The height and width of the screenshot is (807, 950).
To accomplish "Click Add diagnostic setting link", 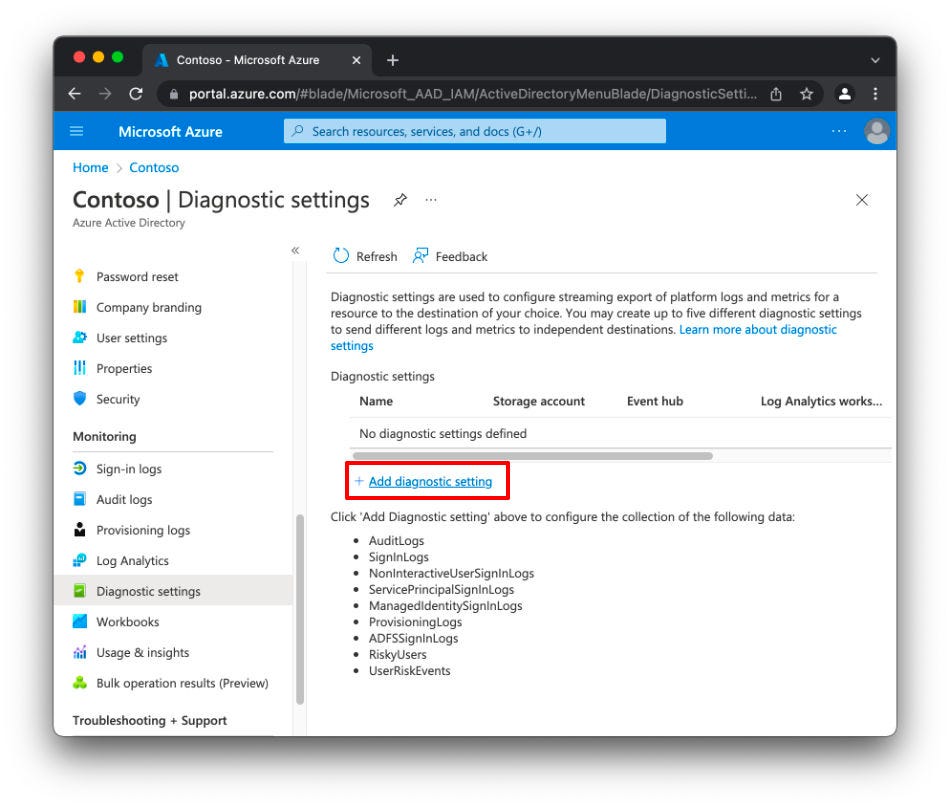I will 430,481.
